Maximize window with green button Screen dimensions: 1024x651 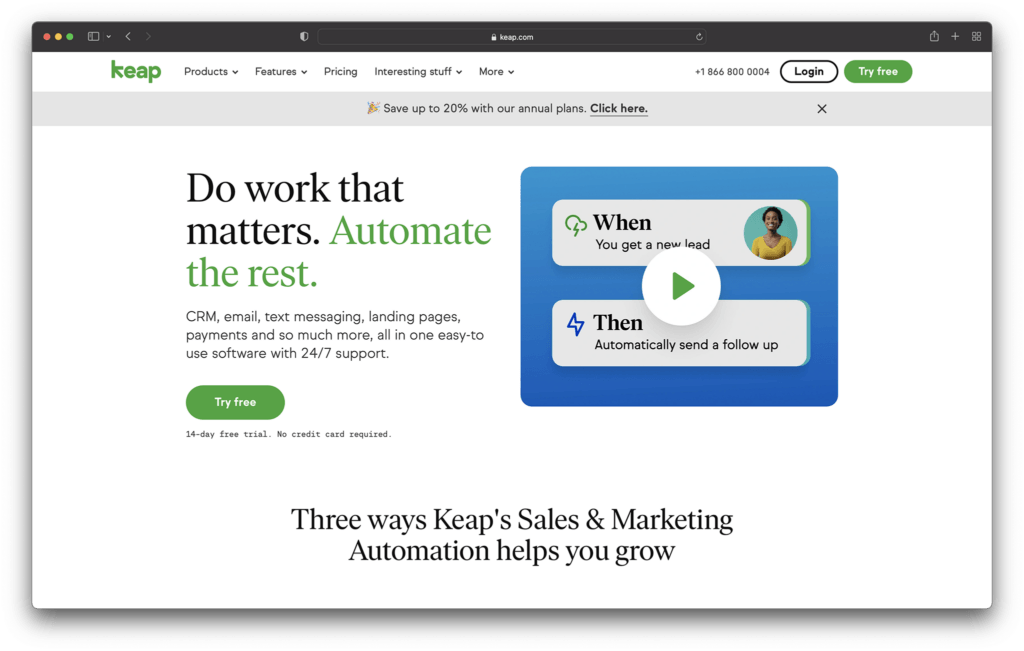click(x=70, y=37)
